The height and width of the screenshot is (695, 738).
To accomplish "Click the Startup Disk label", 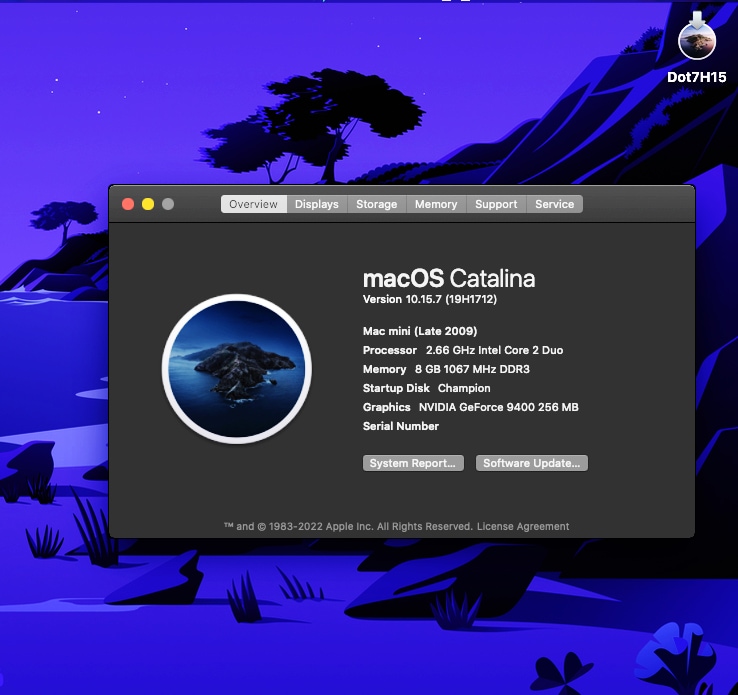I will click(x=396, y=388).
